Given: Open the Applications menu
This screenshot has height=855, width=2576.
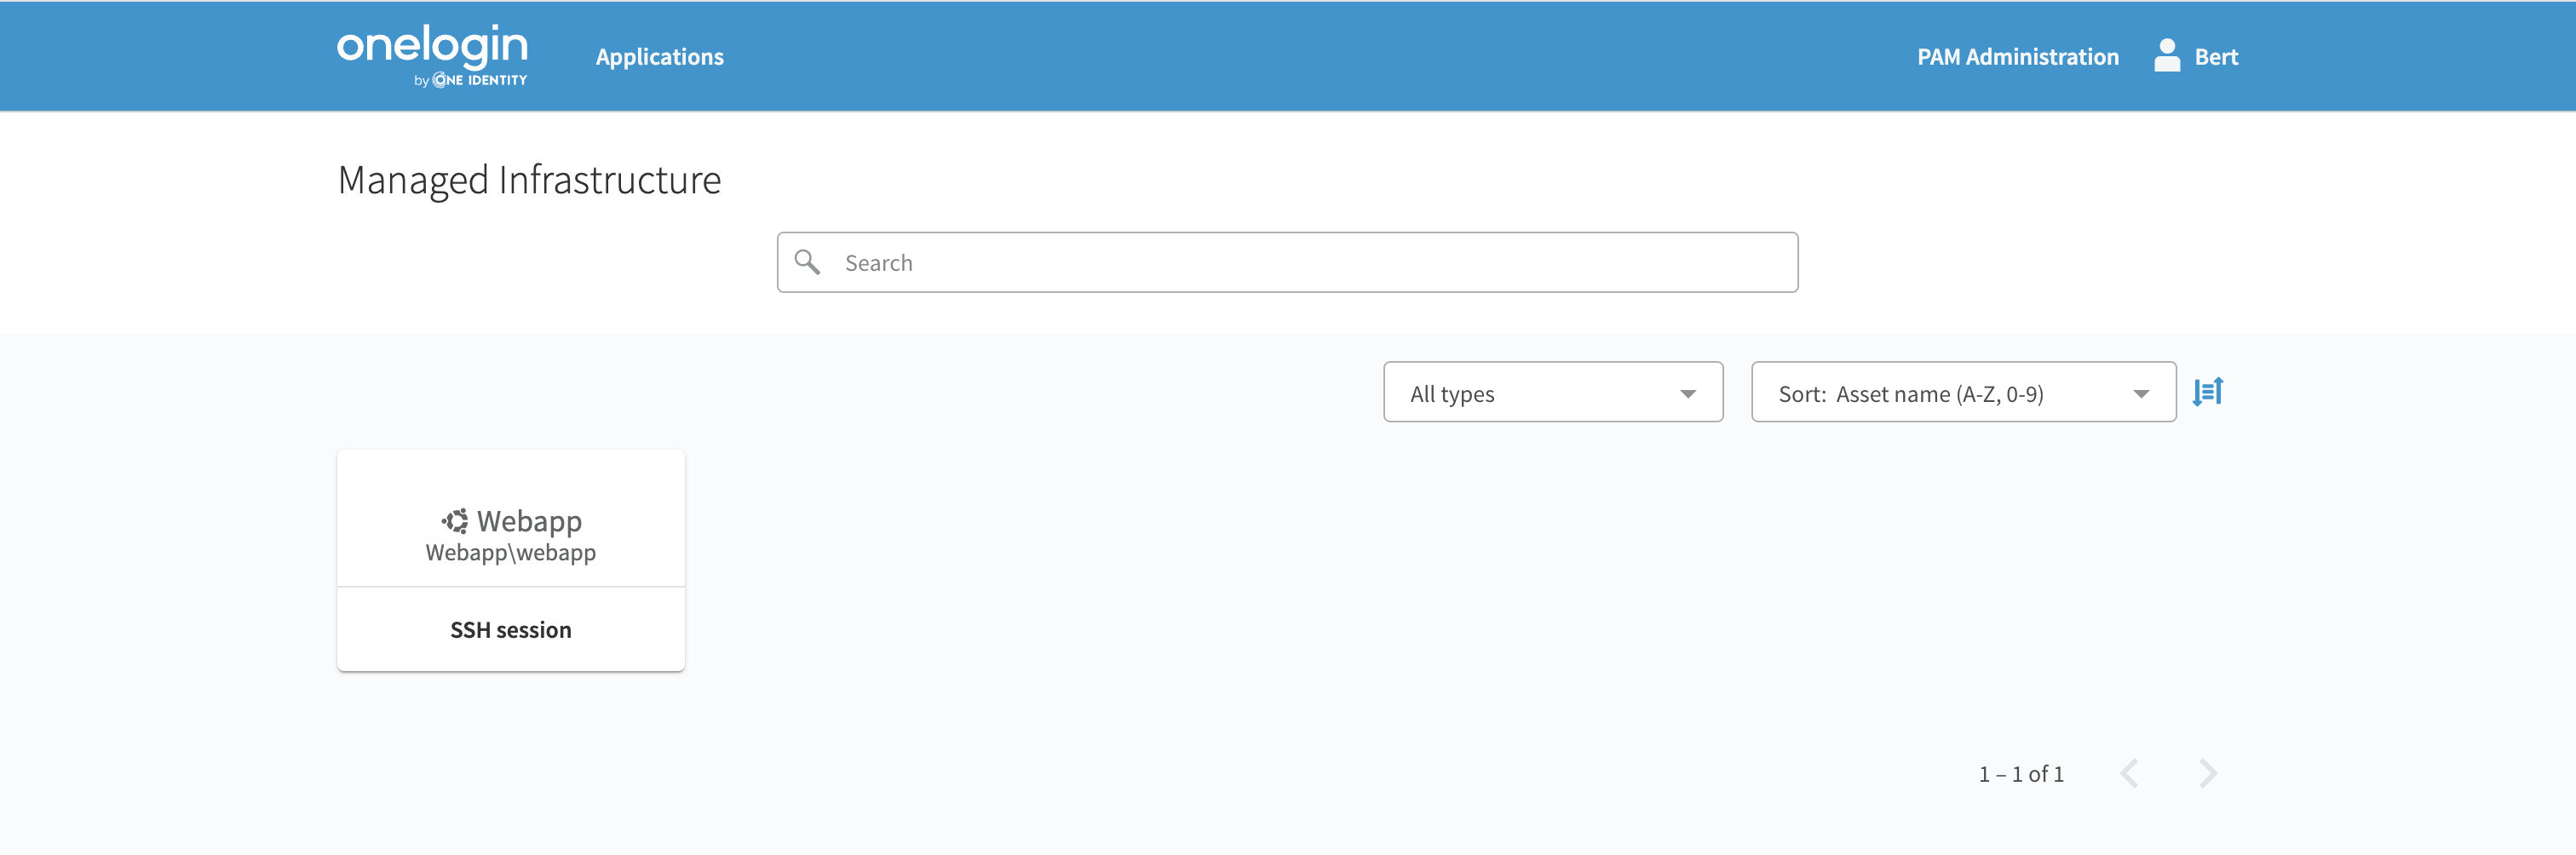Looking at the screenshot, I should point(659,57).
